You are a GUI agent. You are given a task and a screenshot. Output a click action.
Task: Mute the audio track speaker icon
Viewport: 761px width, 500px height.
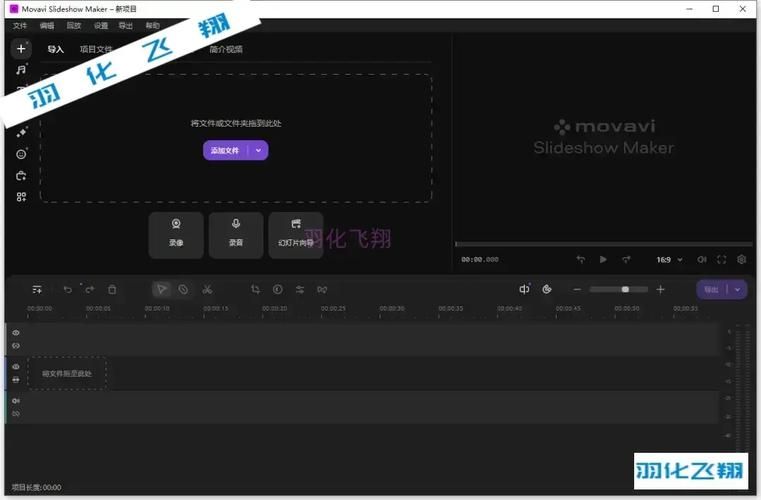(16, 400)
